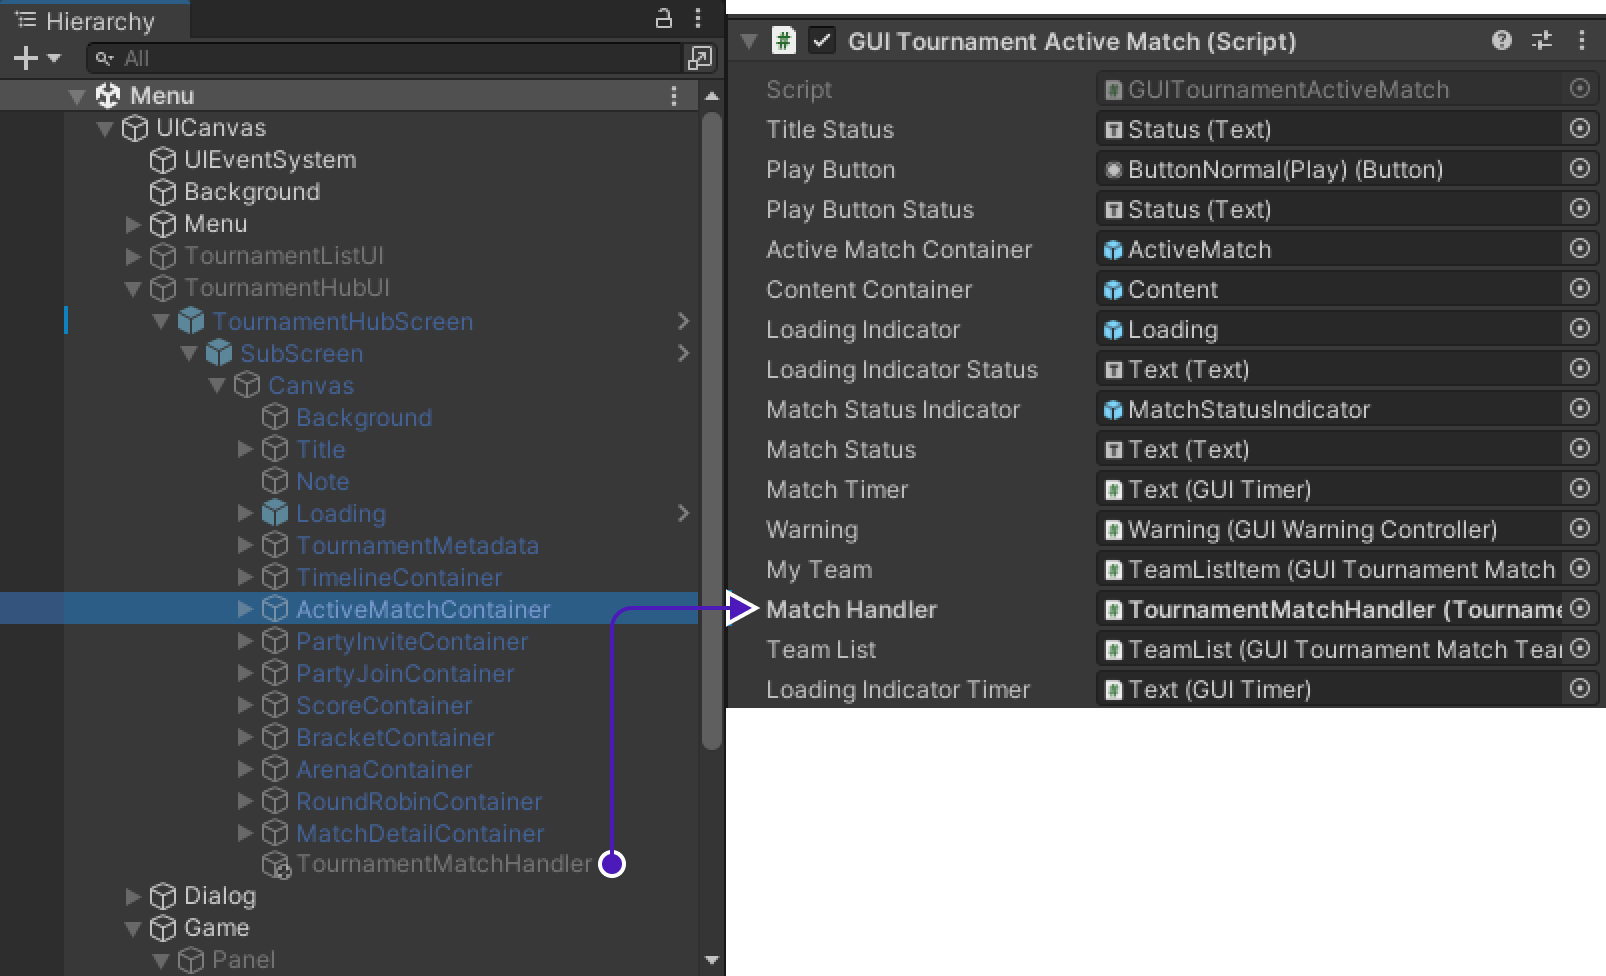The height and width of the screenshot is (976, 1606).
Task: Select TournamentMatchHandler in the hierarchy
Action: click(443, 864)
